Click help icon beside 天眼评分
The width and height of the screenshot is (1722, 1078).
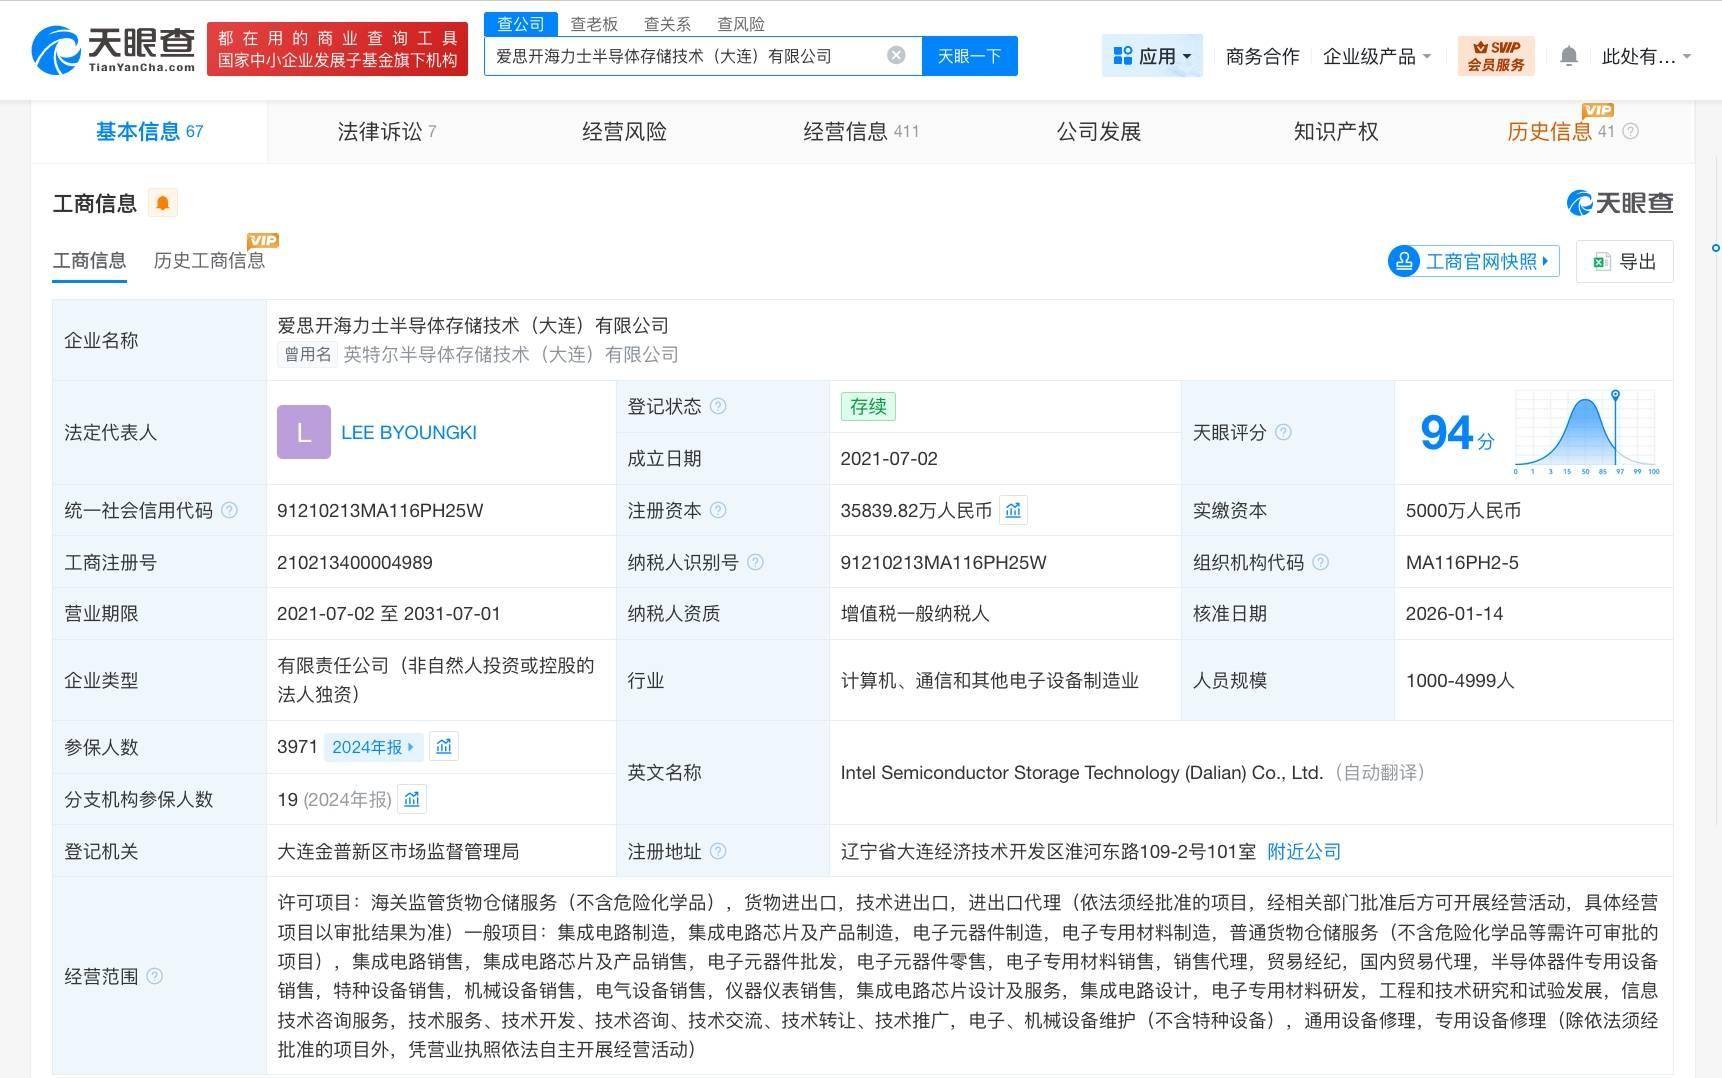point(1283,432)
